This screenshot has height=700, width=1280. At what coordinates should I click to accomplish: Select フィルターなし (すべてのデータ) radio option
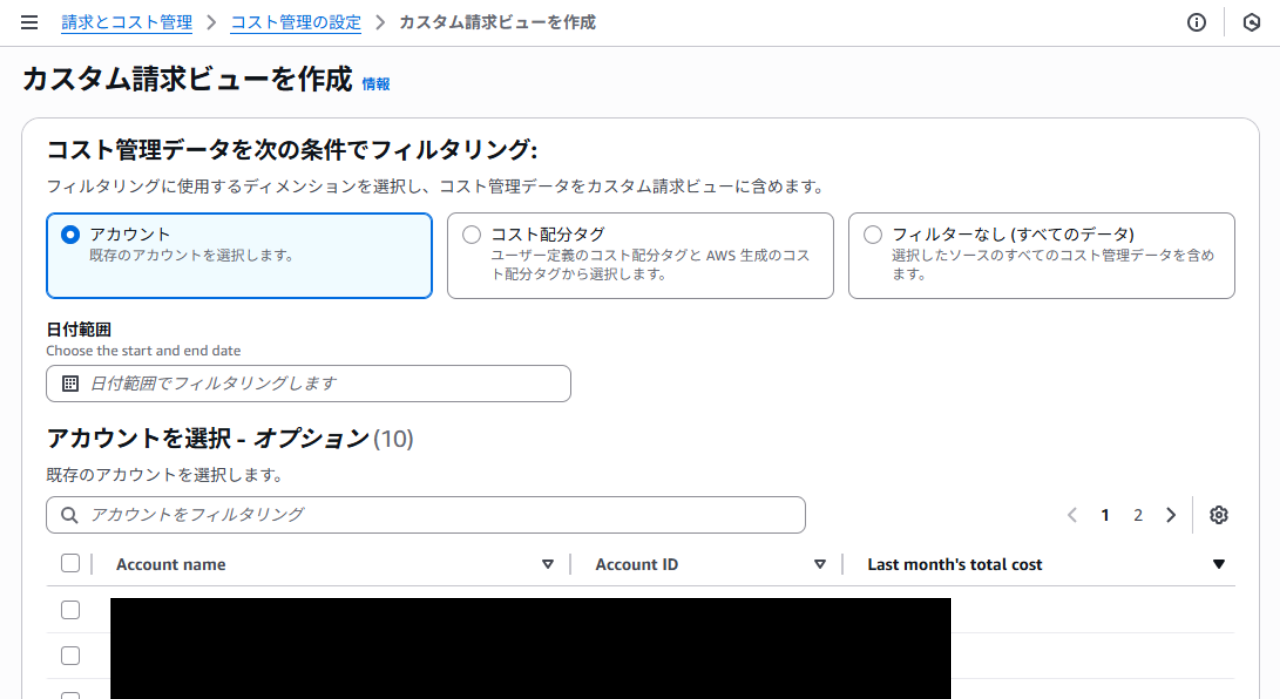coord(872,235)
